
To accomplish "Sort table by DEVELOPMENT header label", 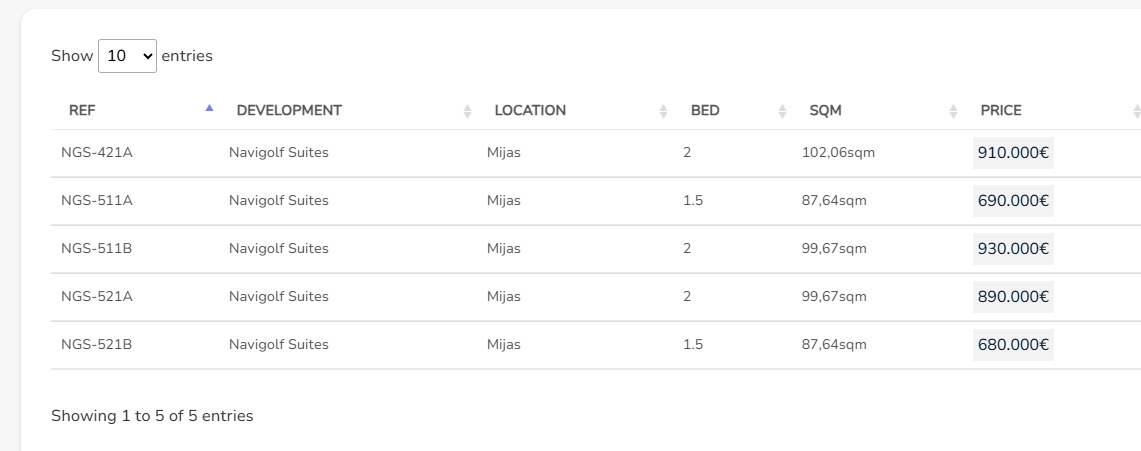I will pos(289,111).
